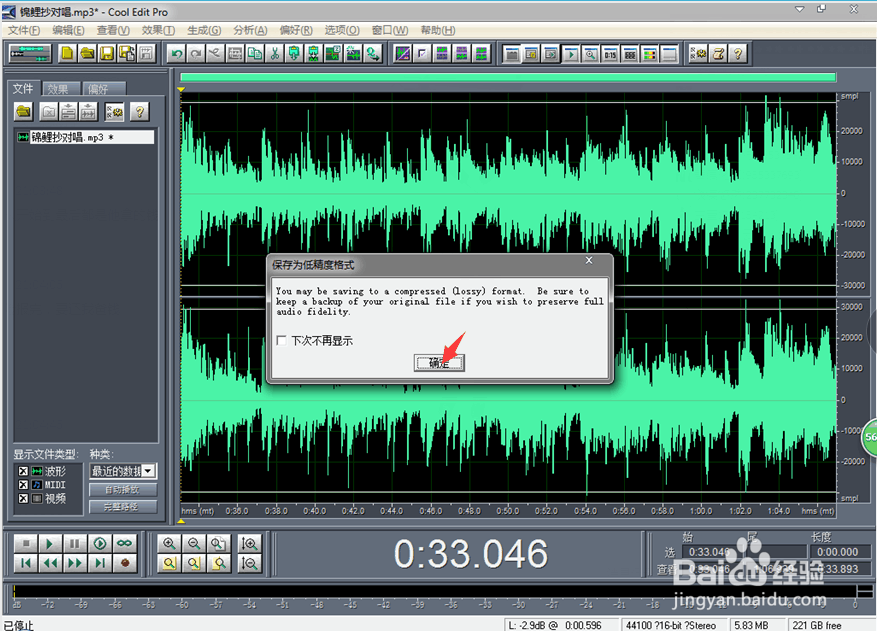Zoom in vertically with the arrow magnifier
Image resolution: width=877 pixels, height=631 pixels.
[249, 543]
